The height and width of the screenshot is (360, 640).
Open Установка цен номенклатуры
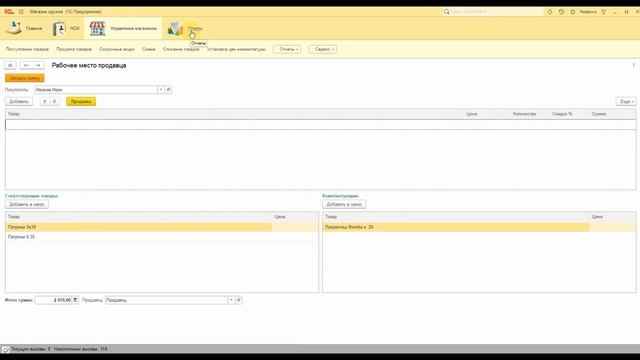click(236, 49)
